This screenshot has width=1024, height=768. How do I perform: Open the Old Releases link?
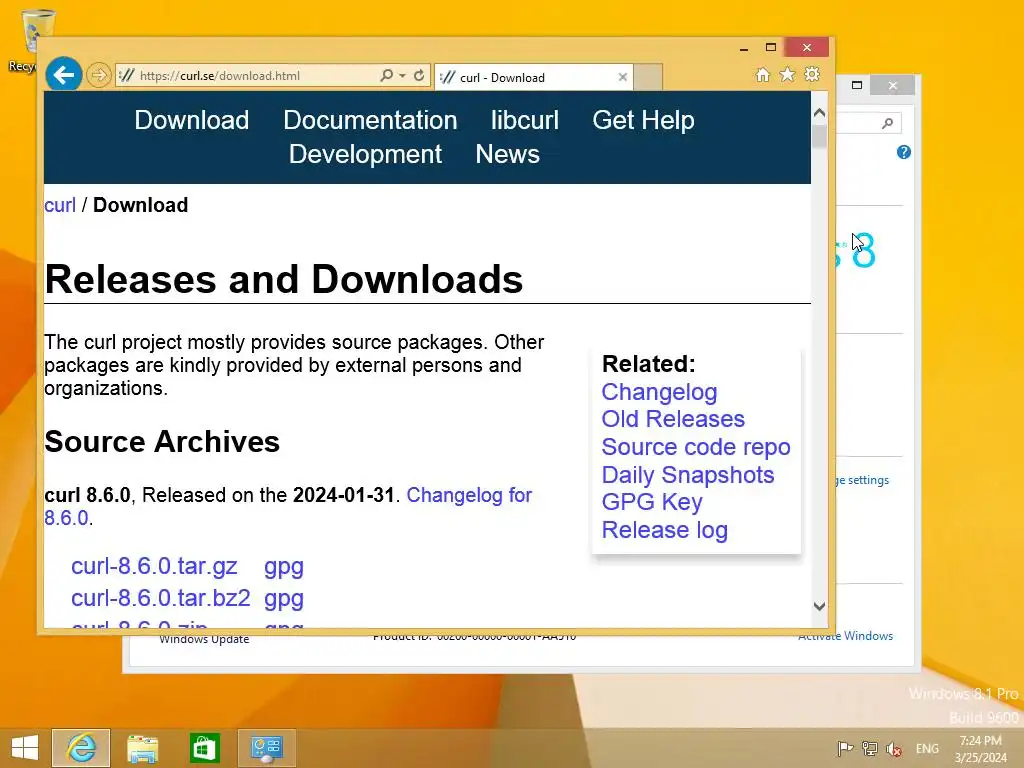point(673,419)
